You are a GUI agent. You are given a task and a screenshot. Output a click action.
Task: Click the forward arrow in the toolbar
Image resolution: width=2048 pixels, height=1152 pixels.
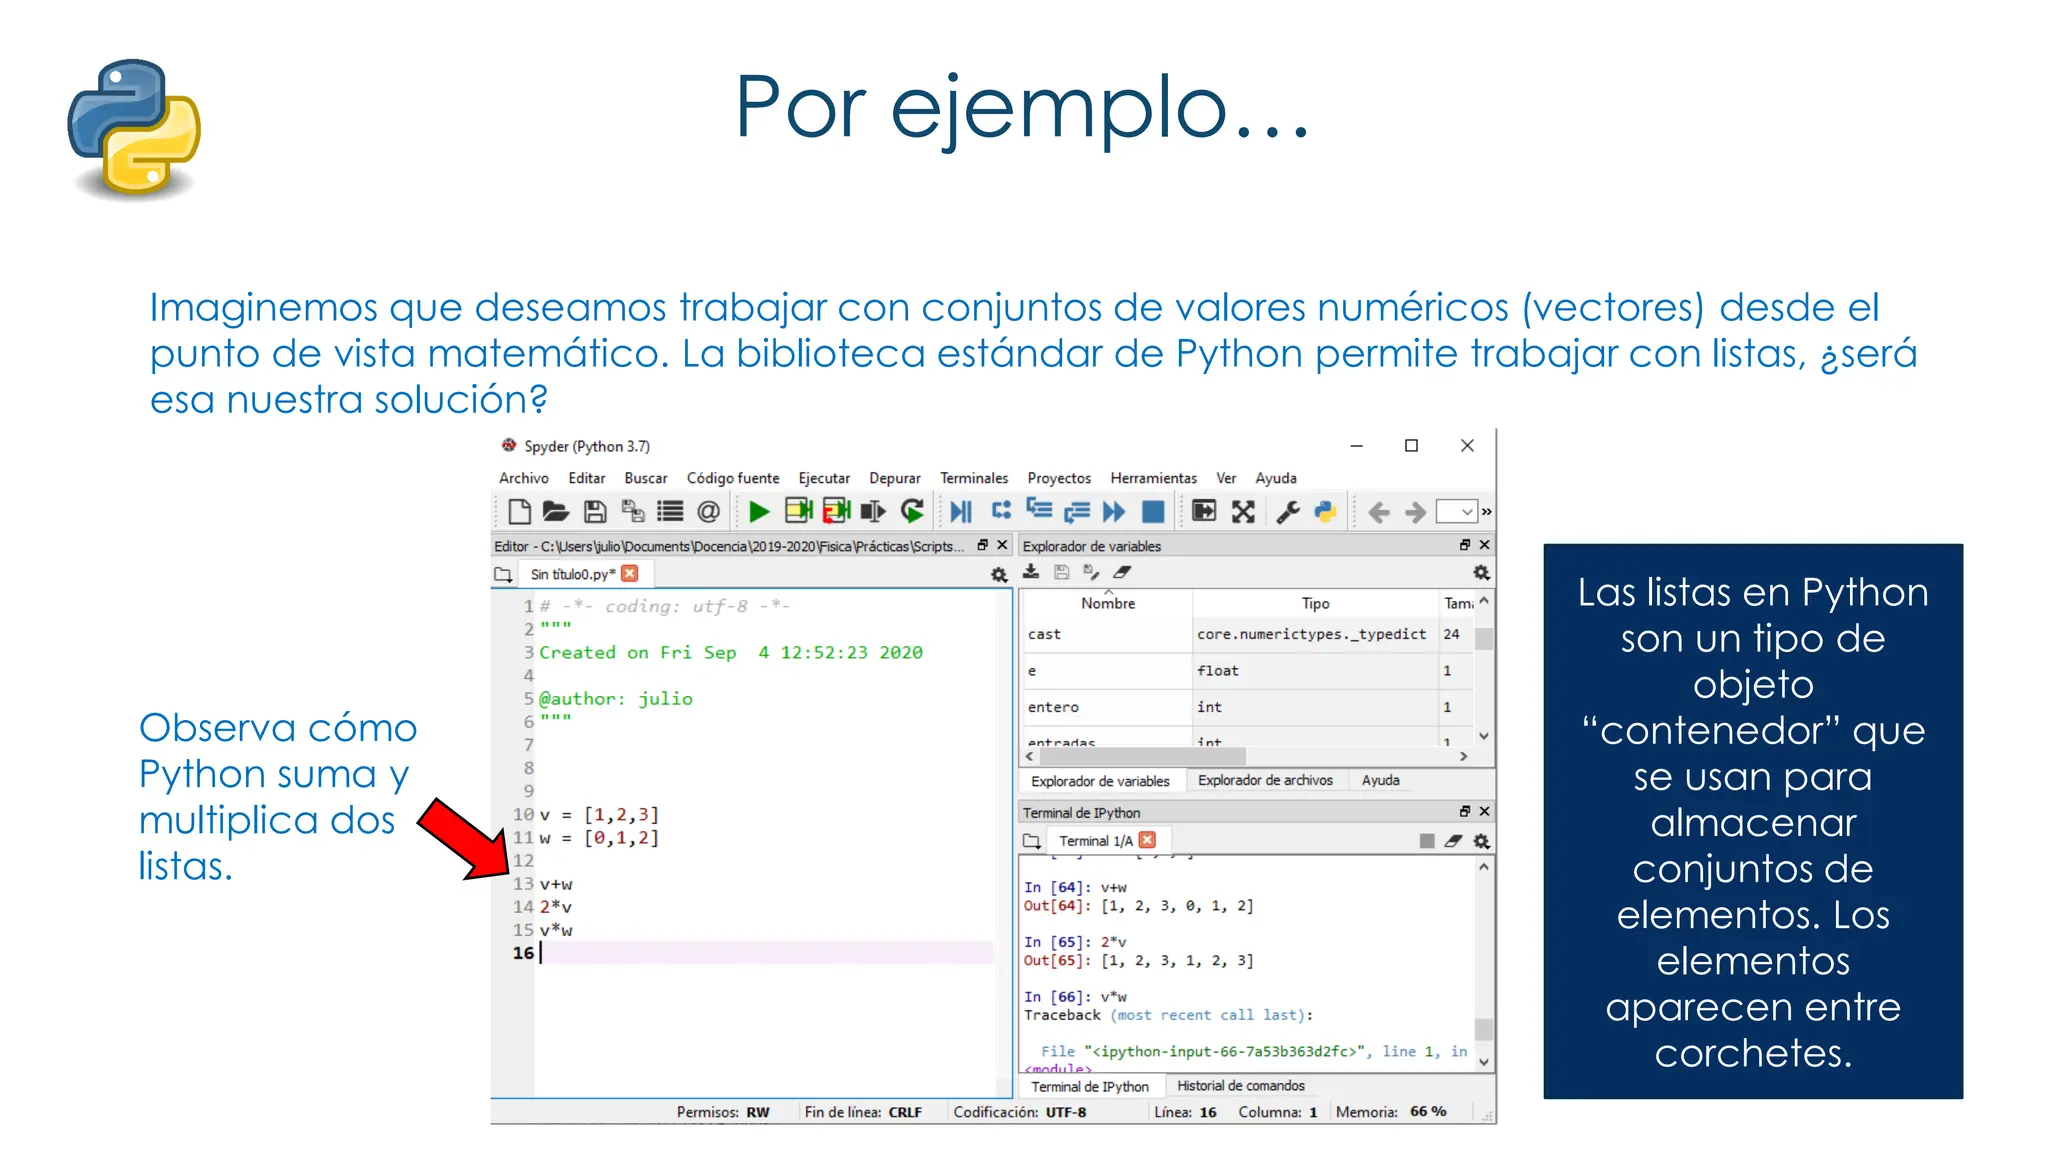click(x=1415, y=513)
